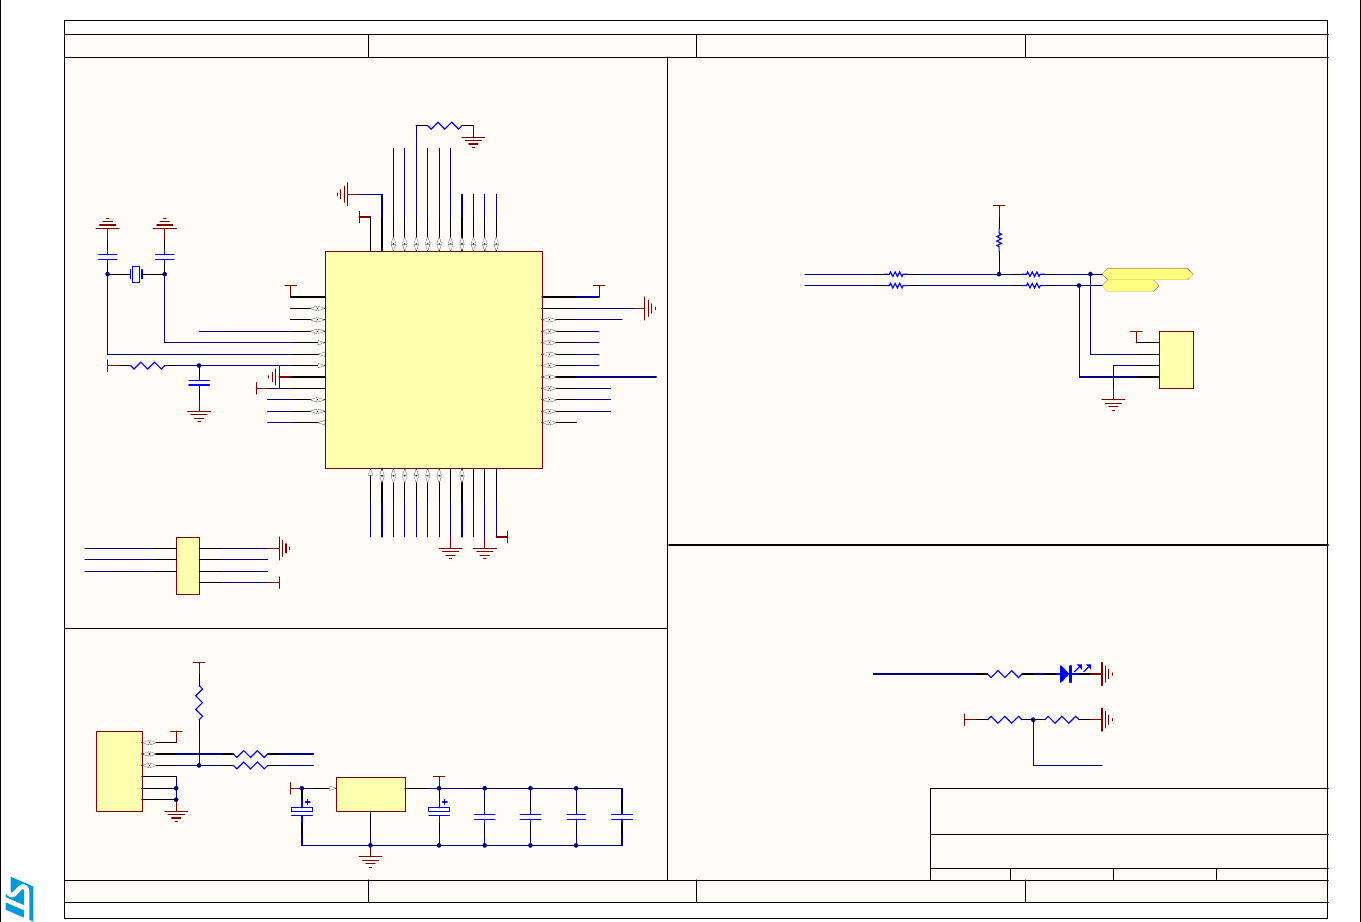
Task: Select the small header block under crystal circuit
Action: point(188,566)
